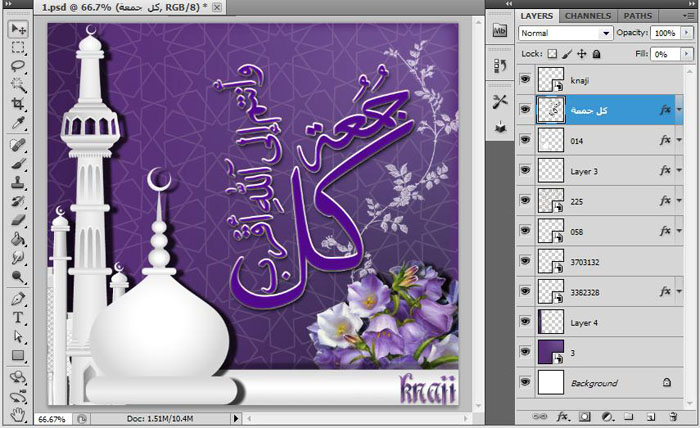Viewport: 700px width, 428px height.
Task: Select the Move tool
Action: pyautogui.click(x=18, y=30)
